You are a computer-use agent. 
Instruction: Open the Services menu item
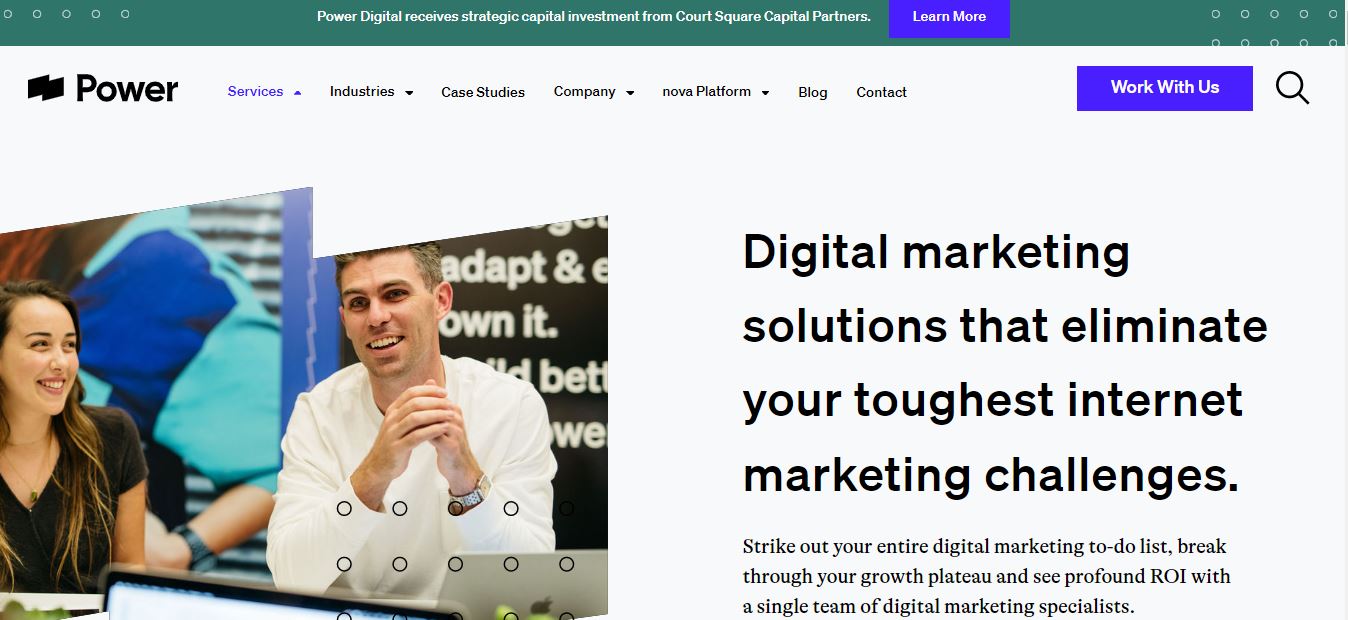pos(255,91)
